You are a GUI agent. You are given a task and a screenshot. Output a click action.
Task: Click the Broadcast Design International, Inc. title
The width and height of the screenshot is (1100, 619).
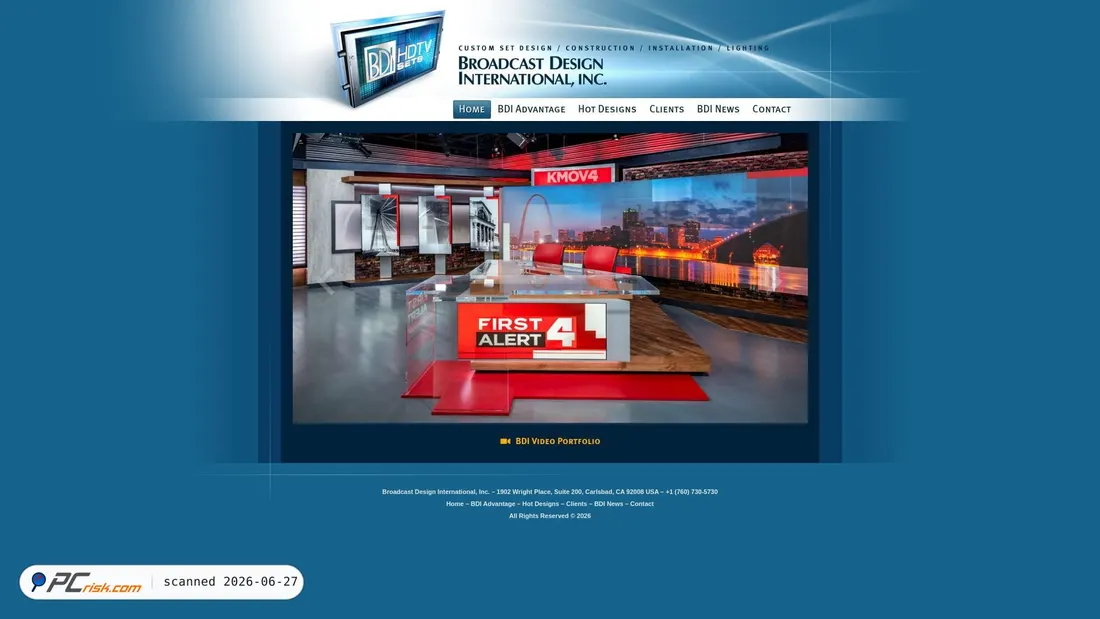pyautogui.click(x=532, y=71)
